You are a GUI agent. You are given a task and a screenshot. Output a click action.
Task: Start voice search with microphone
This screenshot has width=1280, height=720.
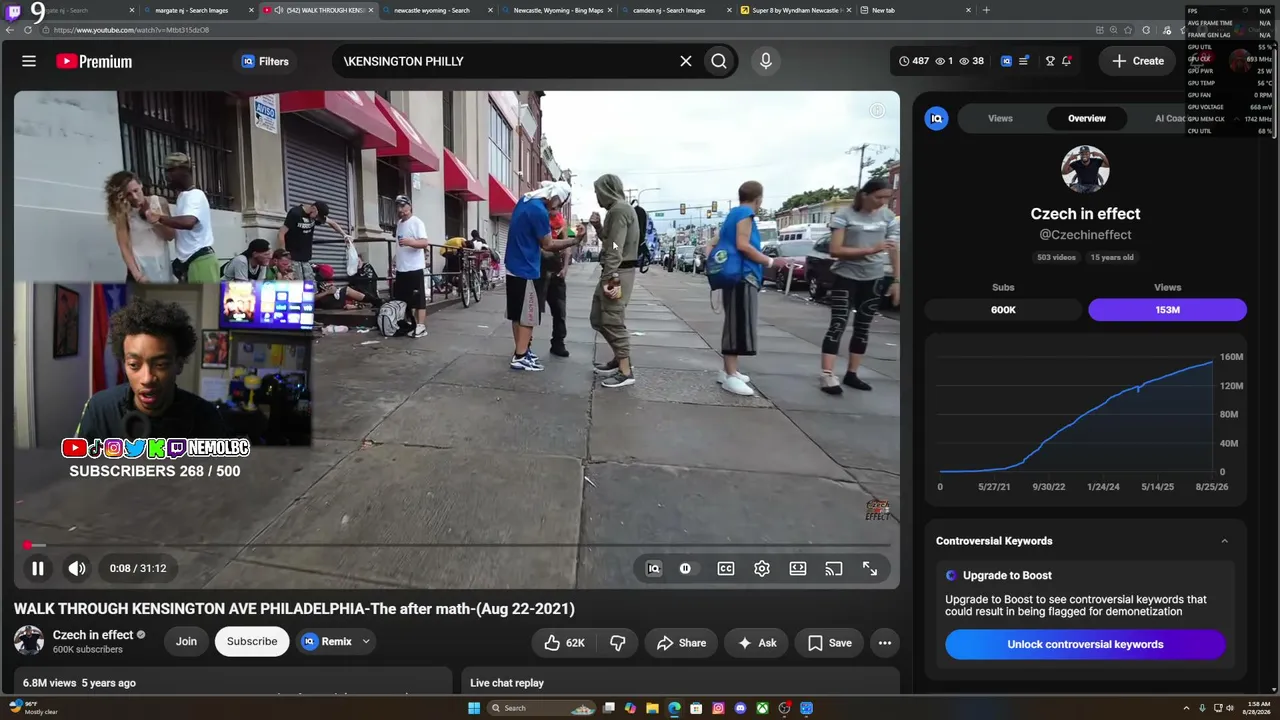[x=766, y=61]
